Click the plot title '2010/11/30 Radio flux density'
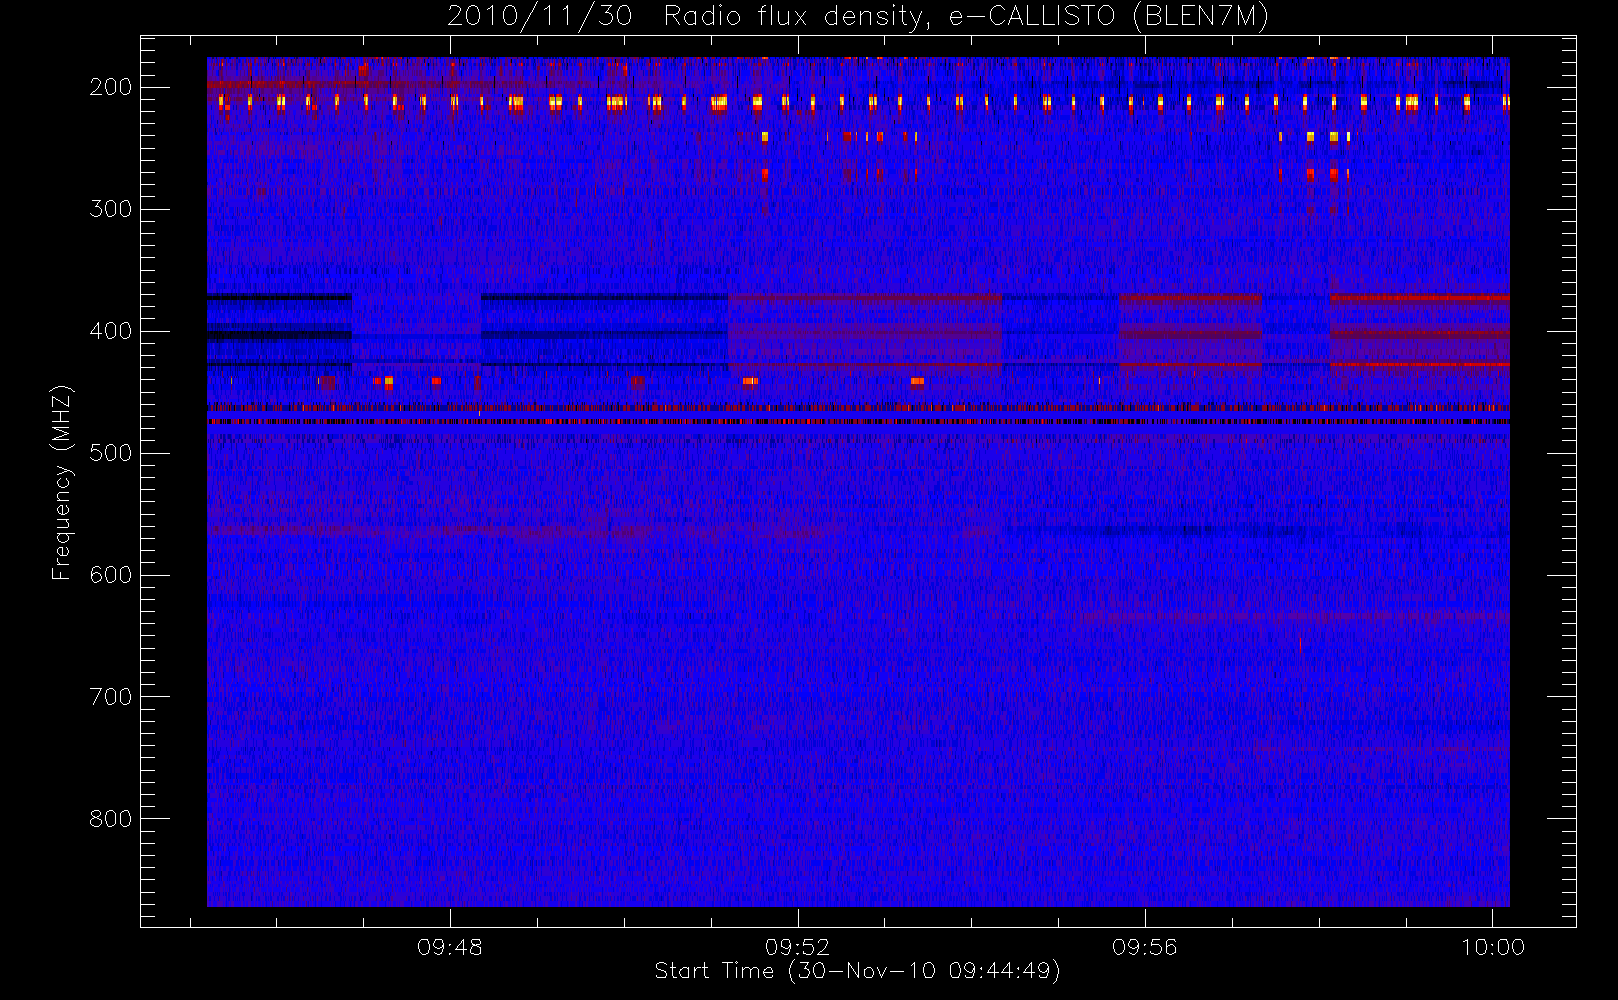Viewport: 1618px width, 1000px height. coord(858,17)
